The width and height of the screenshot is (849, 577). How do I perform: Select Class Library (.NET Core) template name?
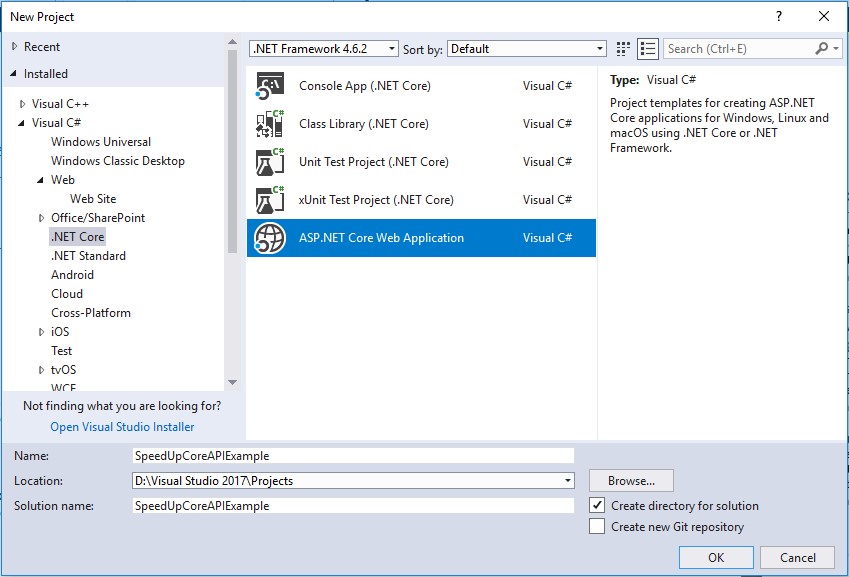click(x=364, y=123)
